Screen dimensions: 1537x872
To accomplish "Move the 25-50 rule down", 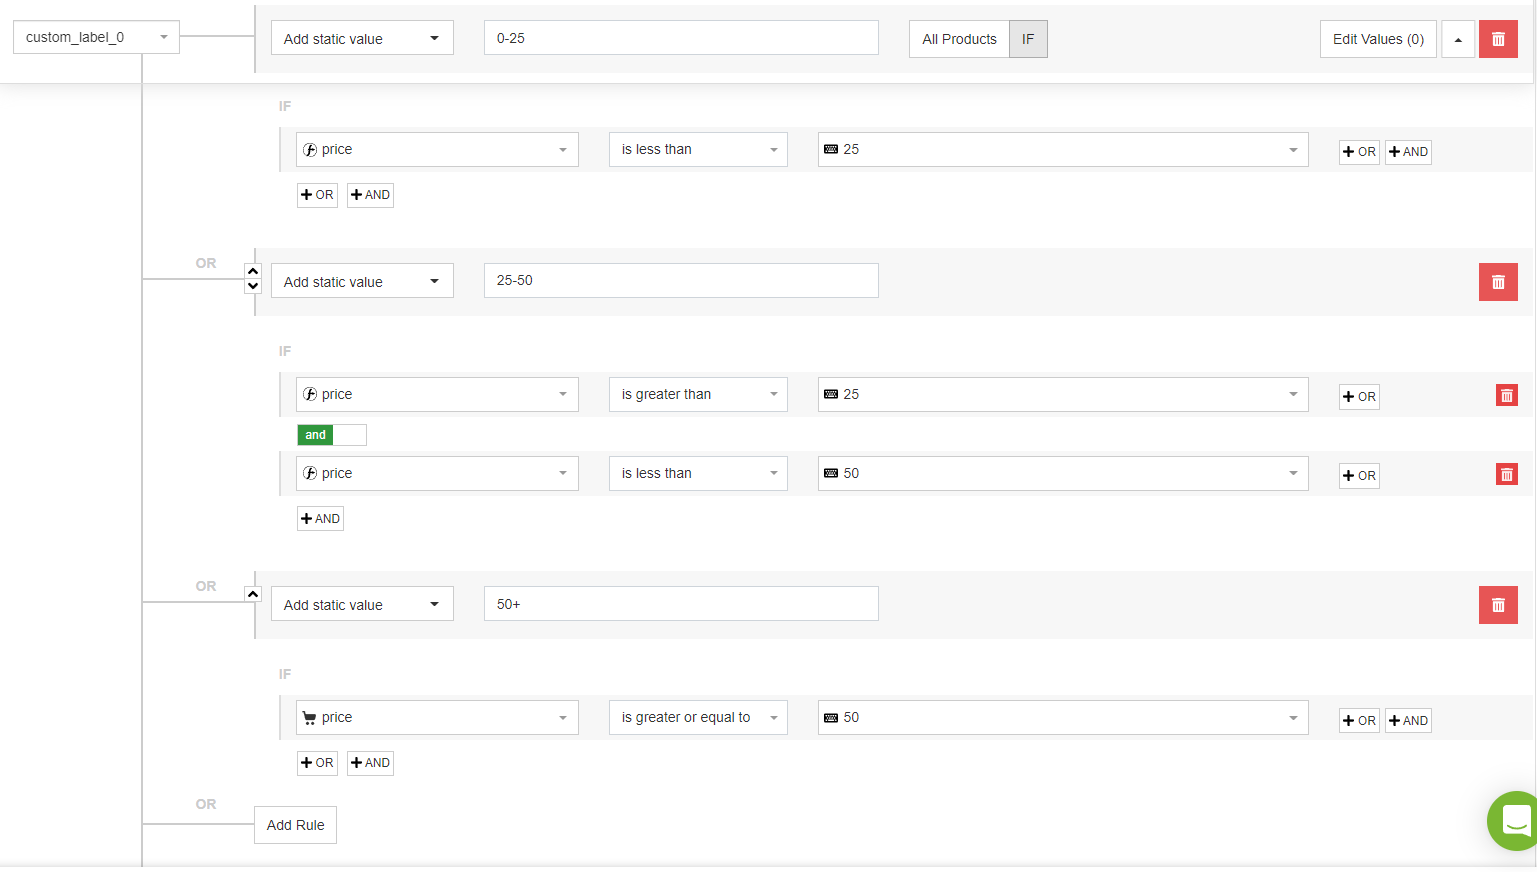I will [253, 286].
